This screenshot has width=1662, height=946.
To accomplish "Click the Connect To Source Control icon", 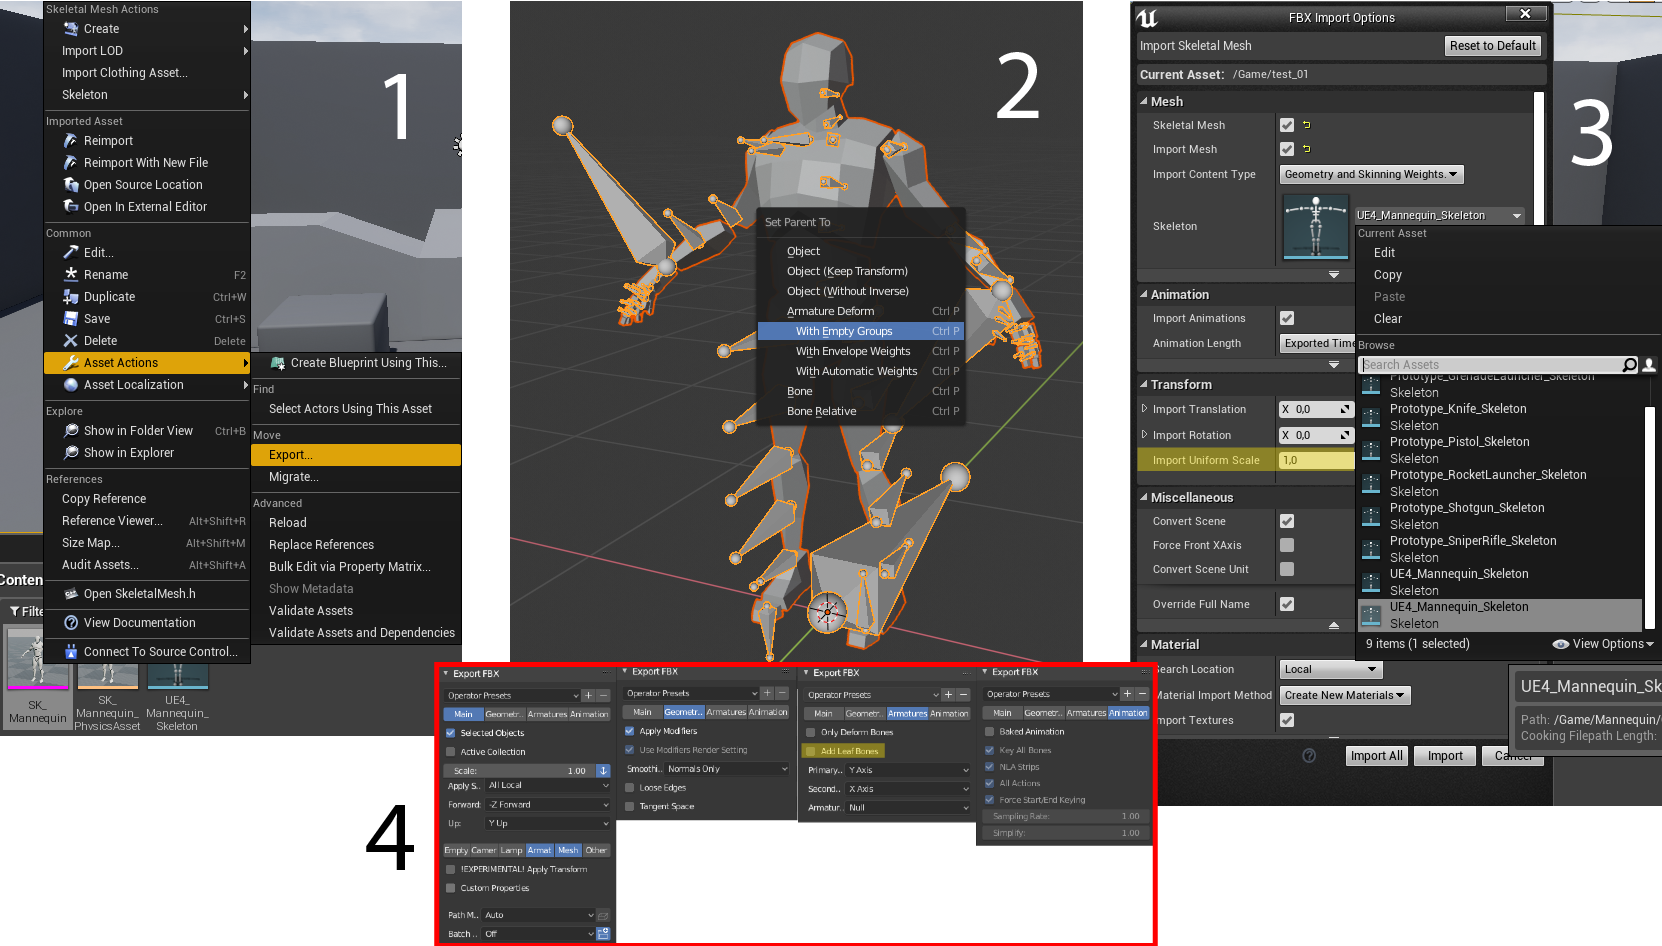I will pyautogui.click(x=71, y=652).
